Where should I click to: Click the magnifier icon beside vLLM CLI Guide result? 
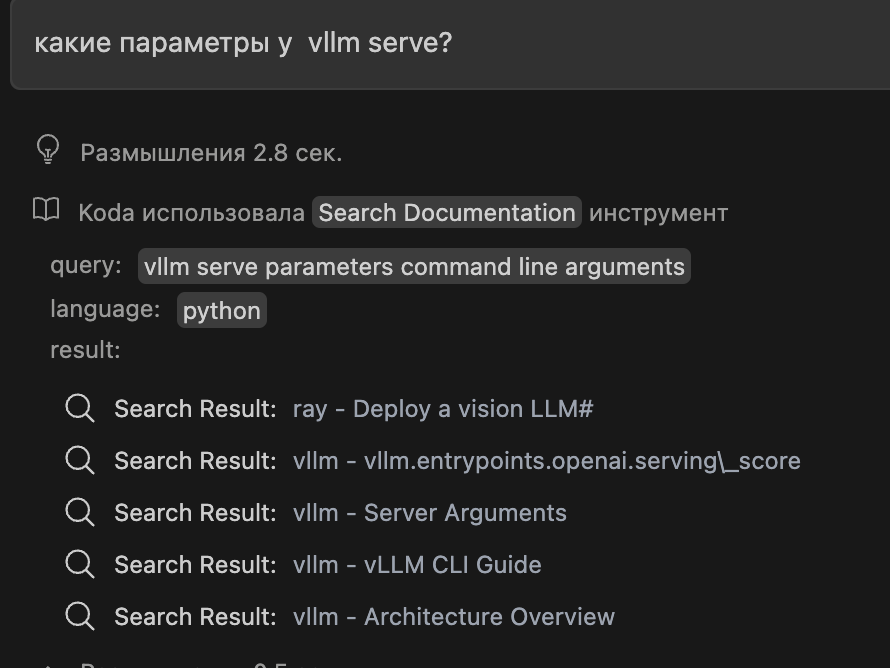tap(80, 564)
